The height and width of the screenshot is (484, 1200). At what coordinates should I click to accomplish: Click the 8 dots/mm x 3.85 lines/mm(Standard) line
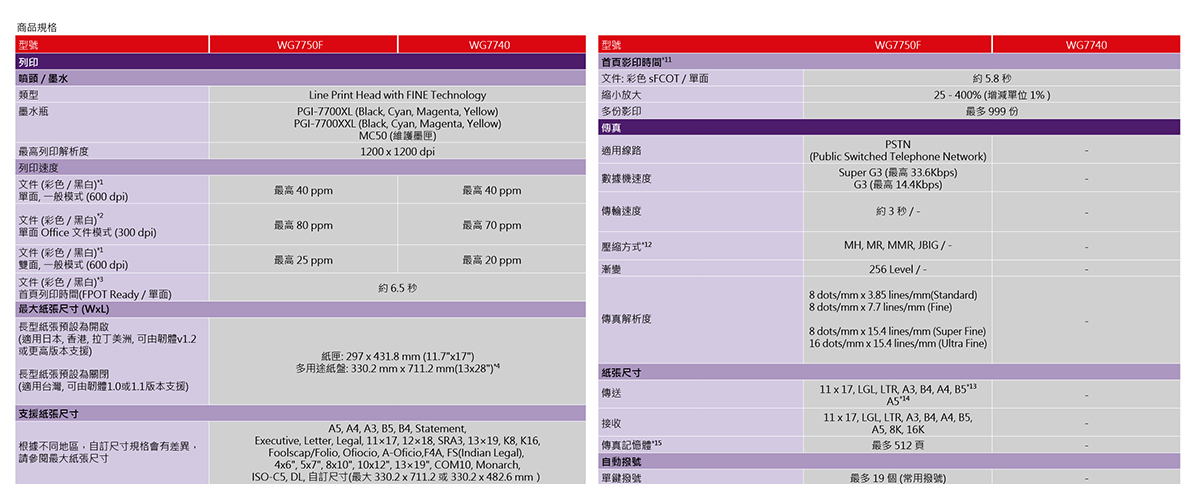pyautogui.click(x=893, y=295)
